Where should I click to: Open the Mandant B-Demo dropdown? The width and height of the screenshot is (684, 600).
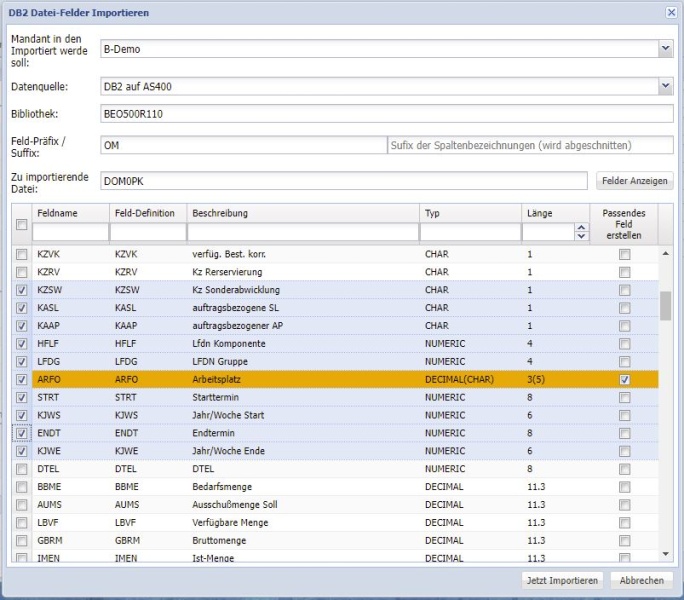[x=666, y=48]
